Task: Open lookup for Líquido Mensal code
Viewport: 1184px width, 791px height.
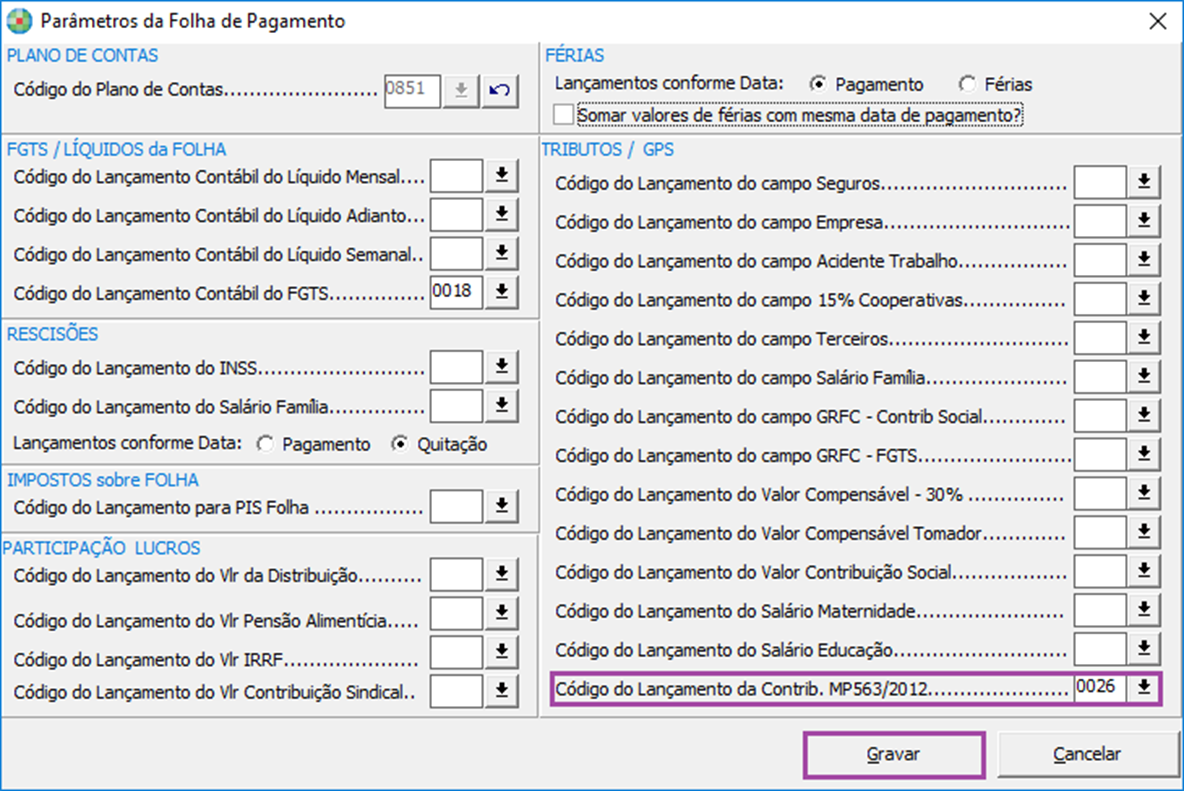Action: [x=501, y=176]
